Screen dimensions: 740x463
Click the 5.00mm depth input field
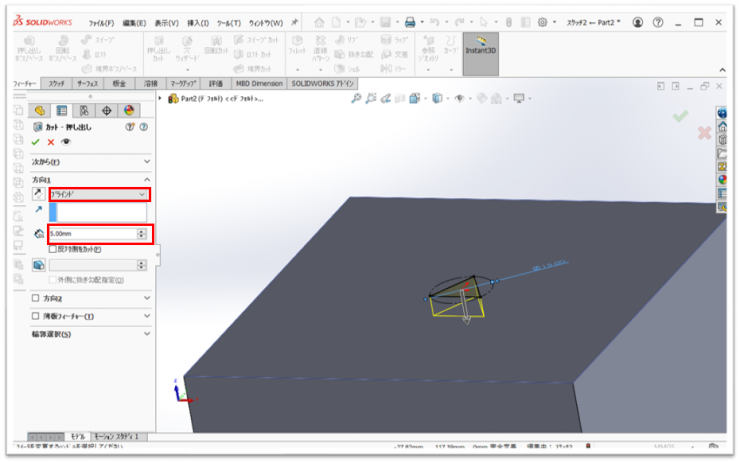point(91,233)
